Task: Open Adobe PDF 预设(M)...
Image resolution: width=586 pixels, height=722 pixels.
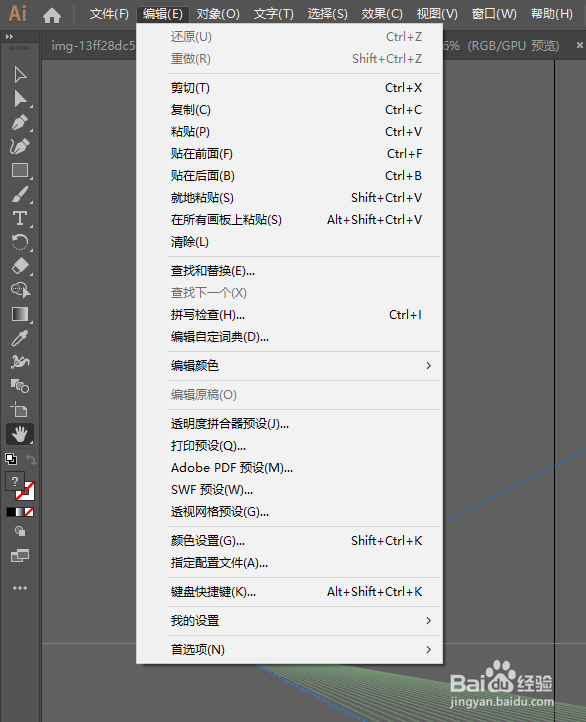Action: 289,468
